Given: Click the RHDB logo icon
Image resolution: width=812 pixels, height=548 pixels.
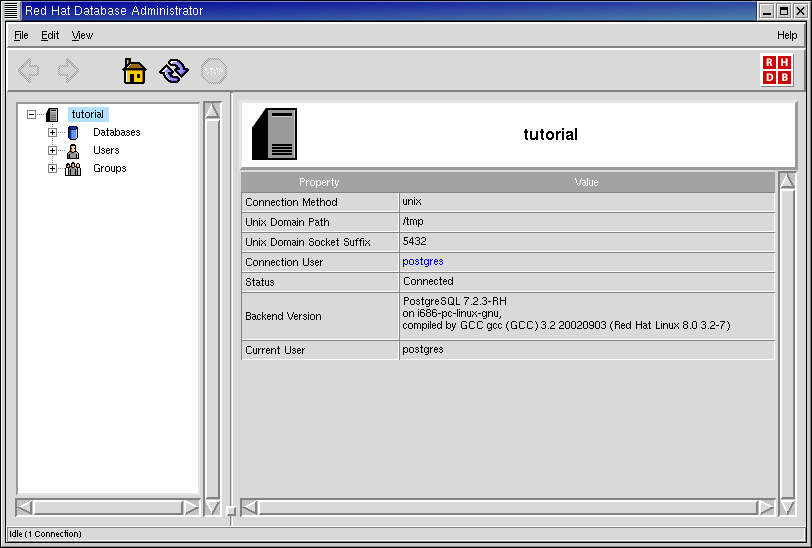Looking at the screenshot, I should point(777,70).
